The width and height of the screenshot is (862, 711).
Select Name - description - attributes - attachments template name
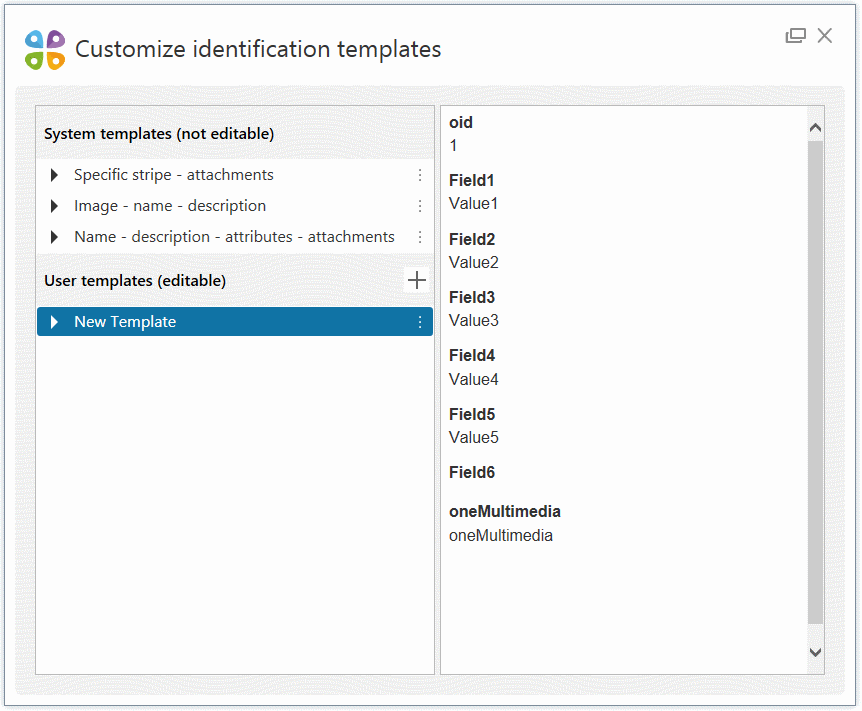(x=234, y=237)
